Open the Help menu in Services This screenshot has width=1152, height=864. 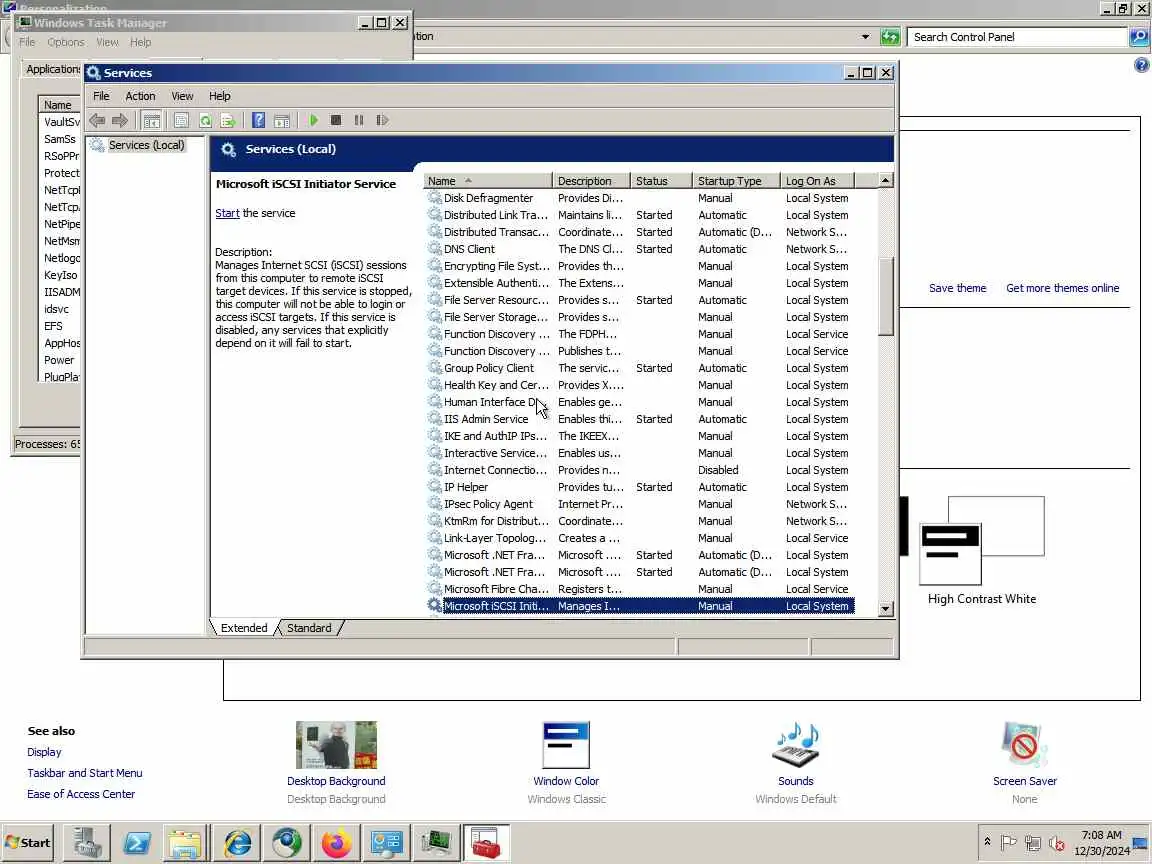pyautogui.click(x=220, y=96)
